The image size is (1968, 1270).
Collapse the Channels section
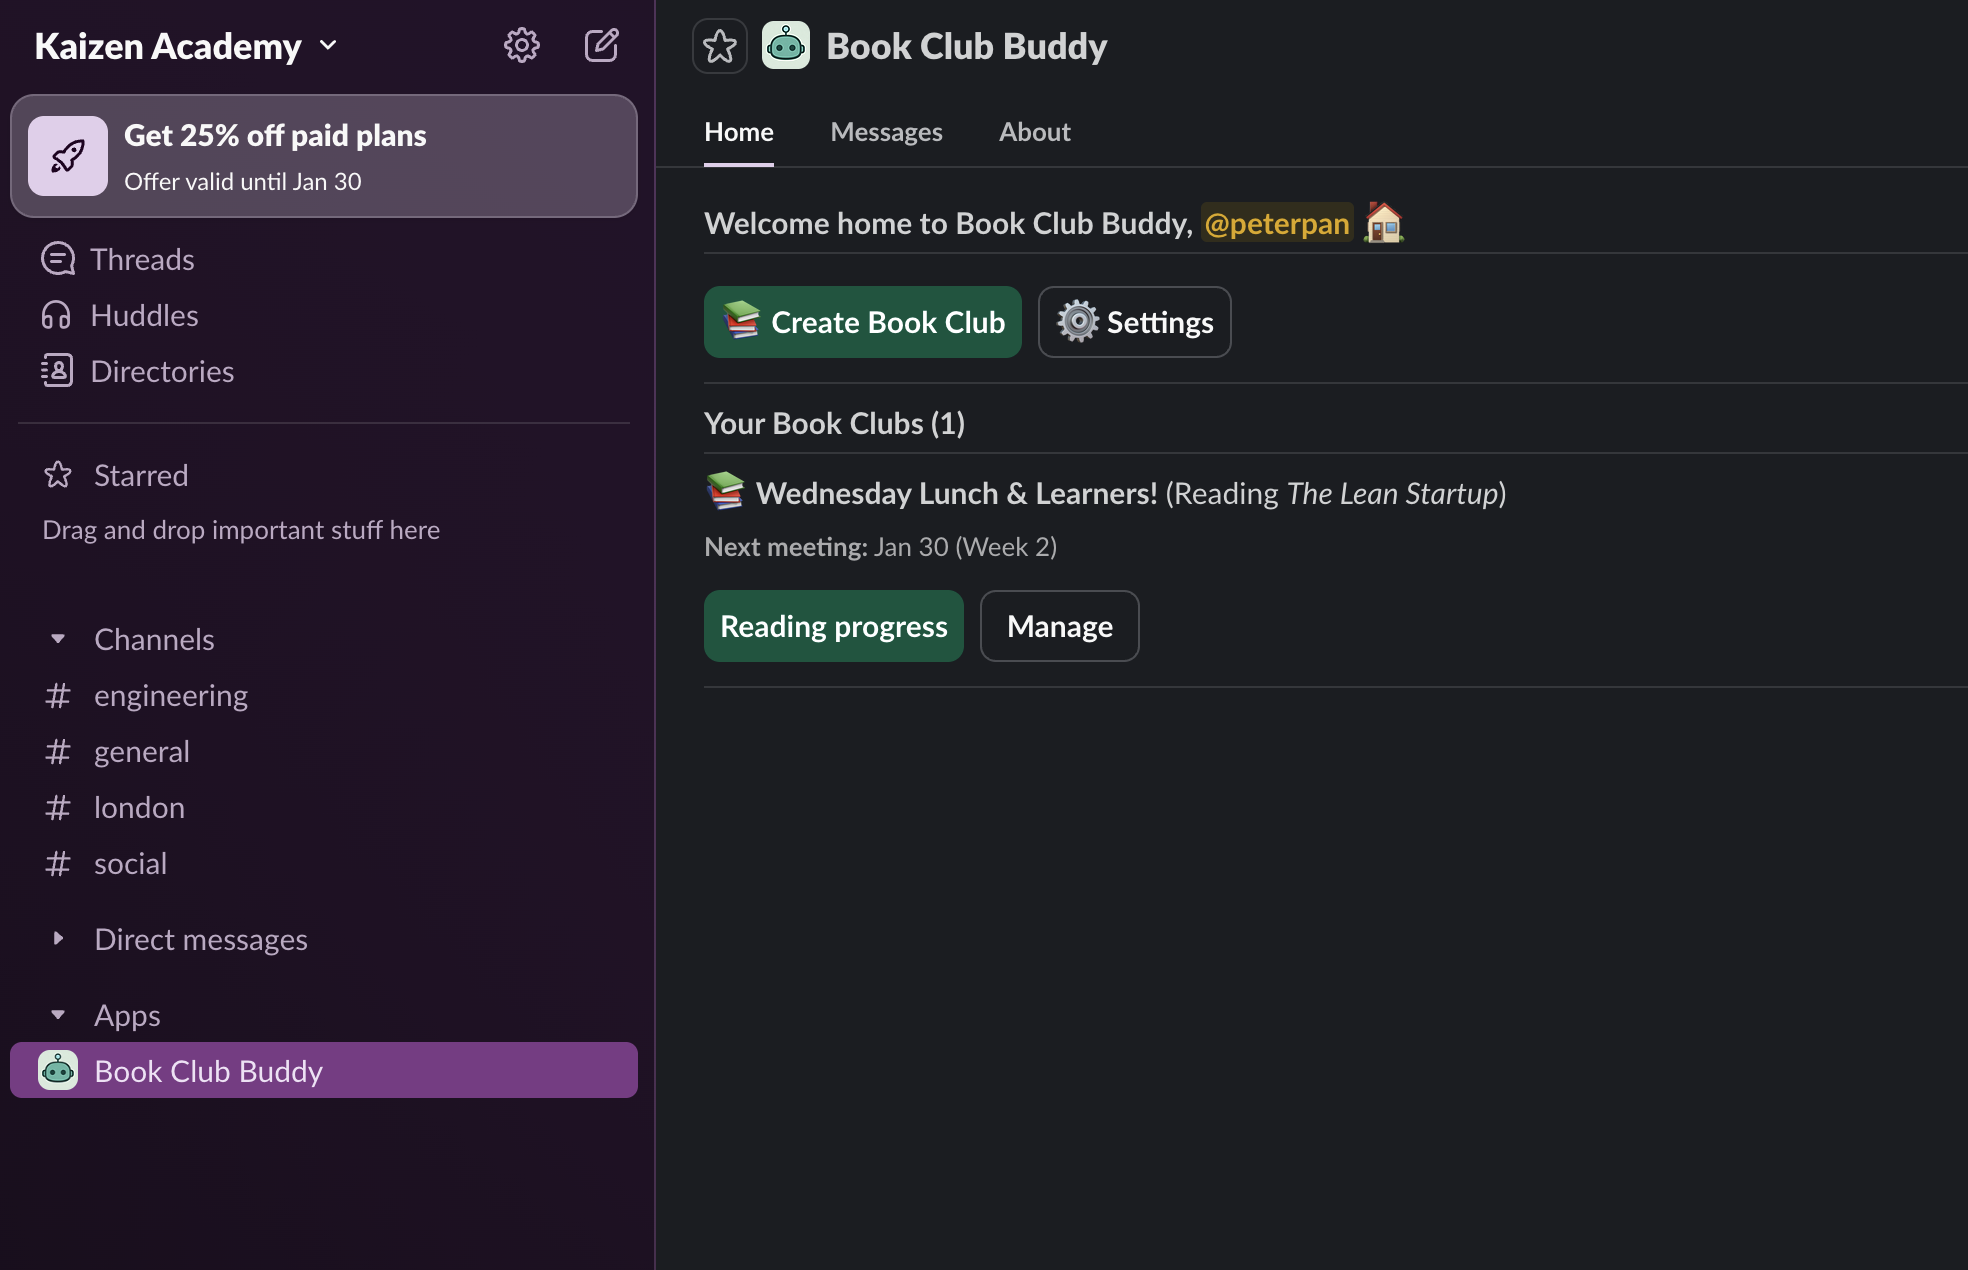pos(58,639)
